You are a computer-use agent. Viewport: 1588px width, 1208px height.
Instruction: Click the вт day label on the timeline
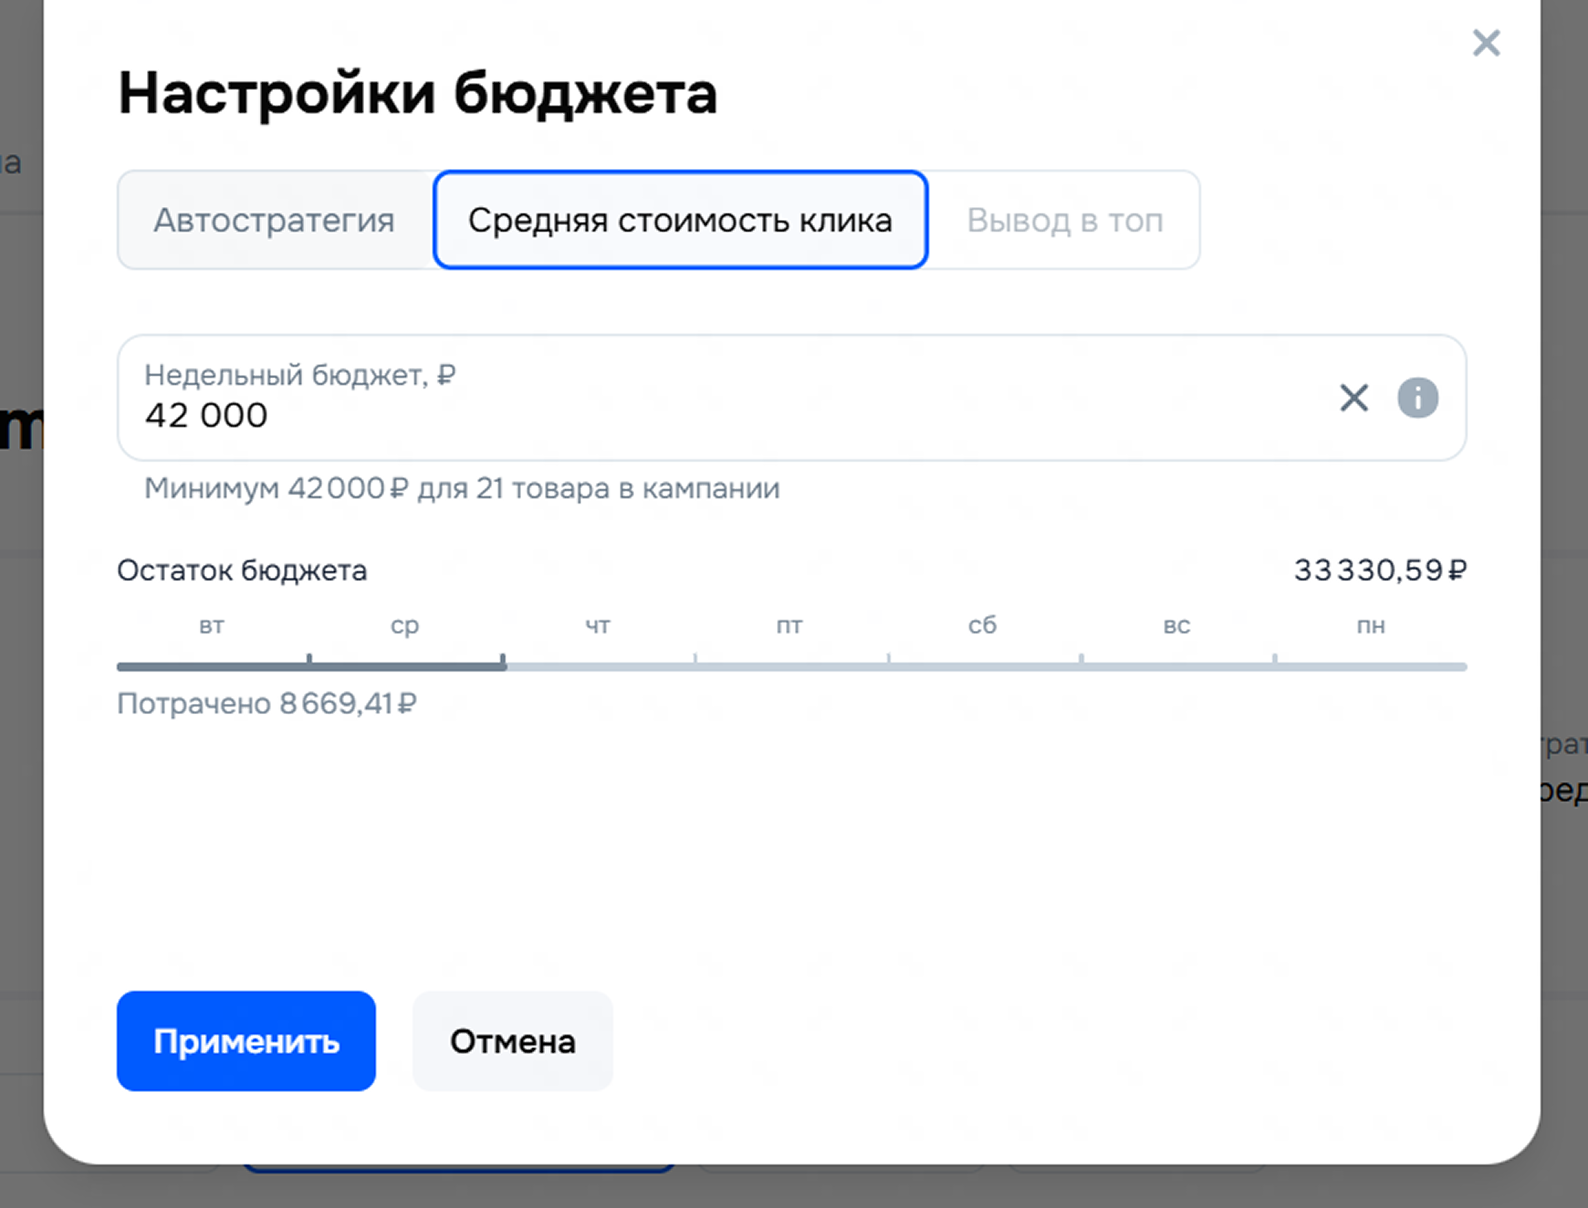point(211,626)
